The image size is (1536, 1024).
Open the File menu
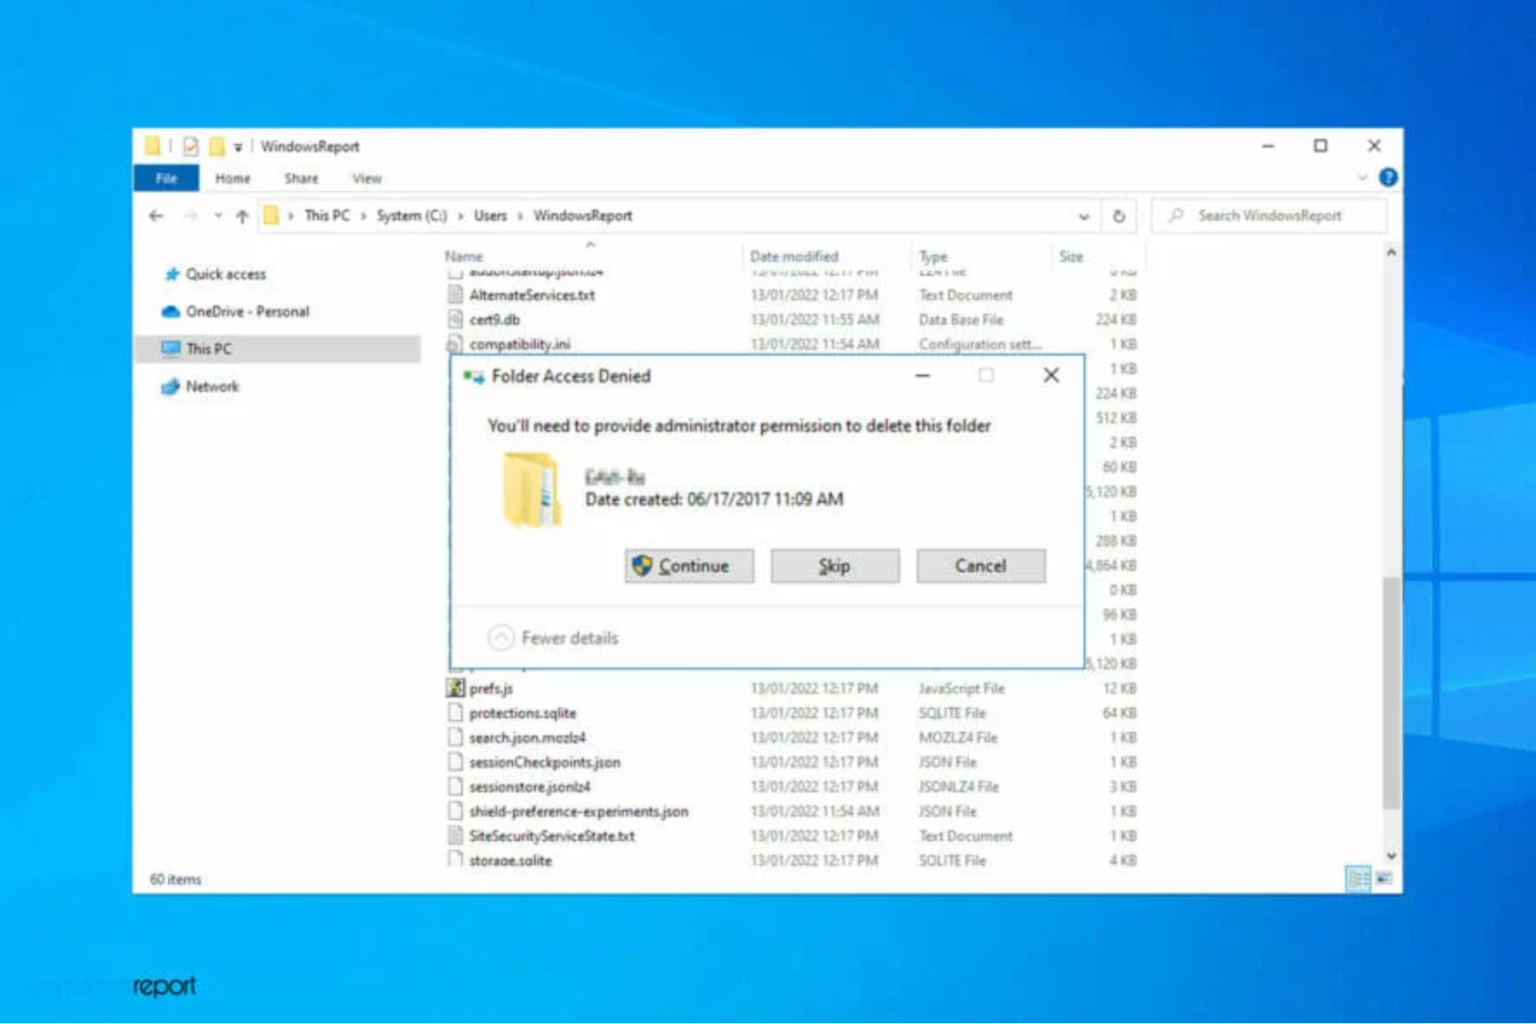165,178
